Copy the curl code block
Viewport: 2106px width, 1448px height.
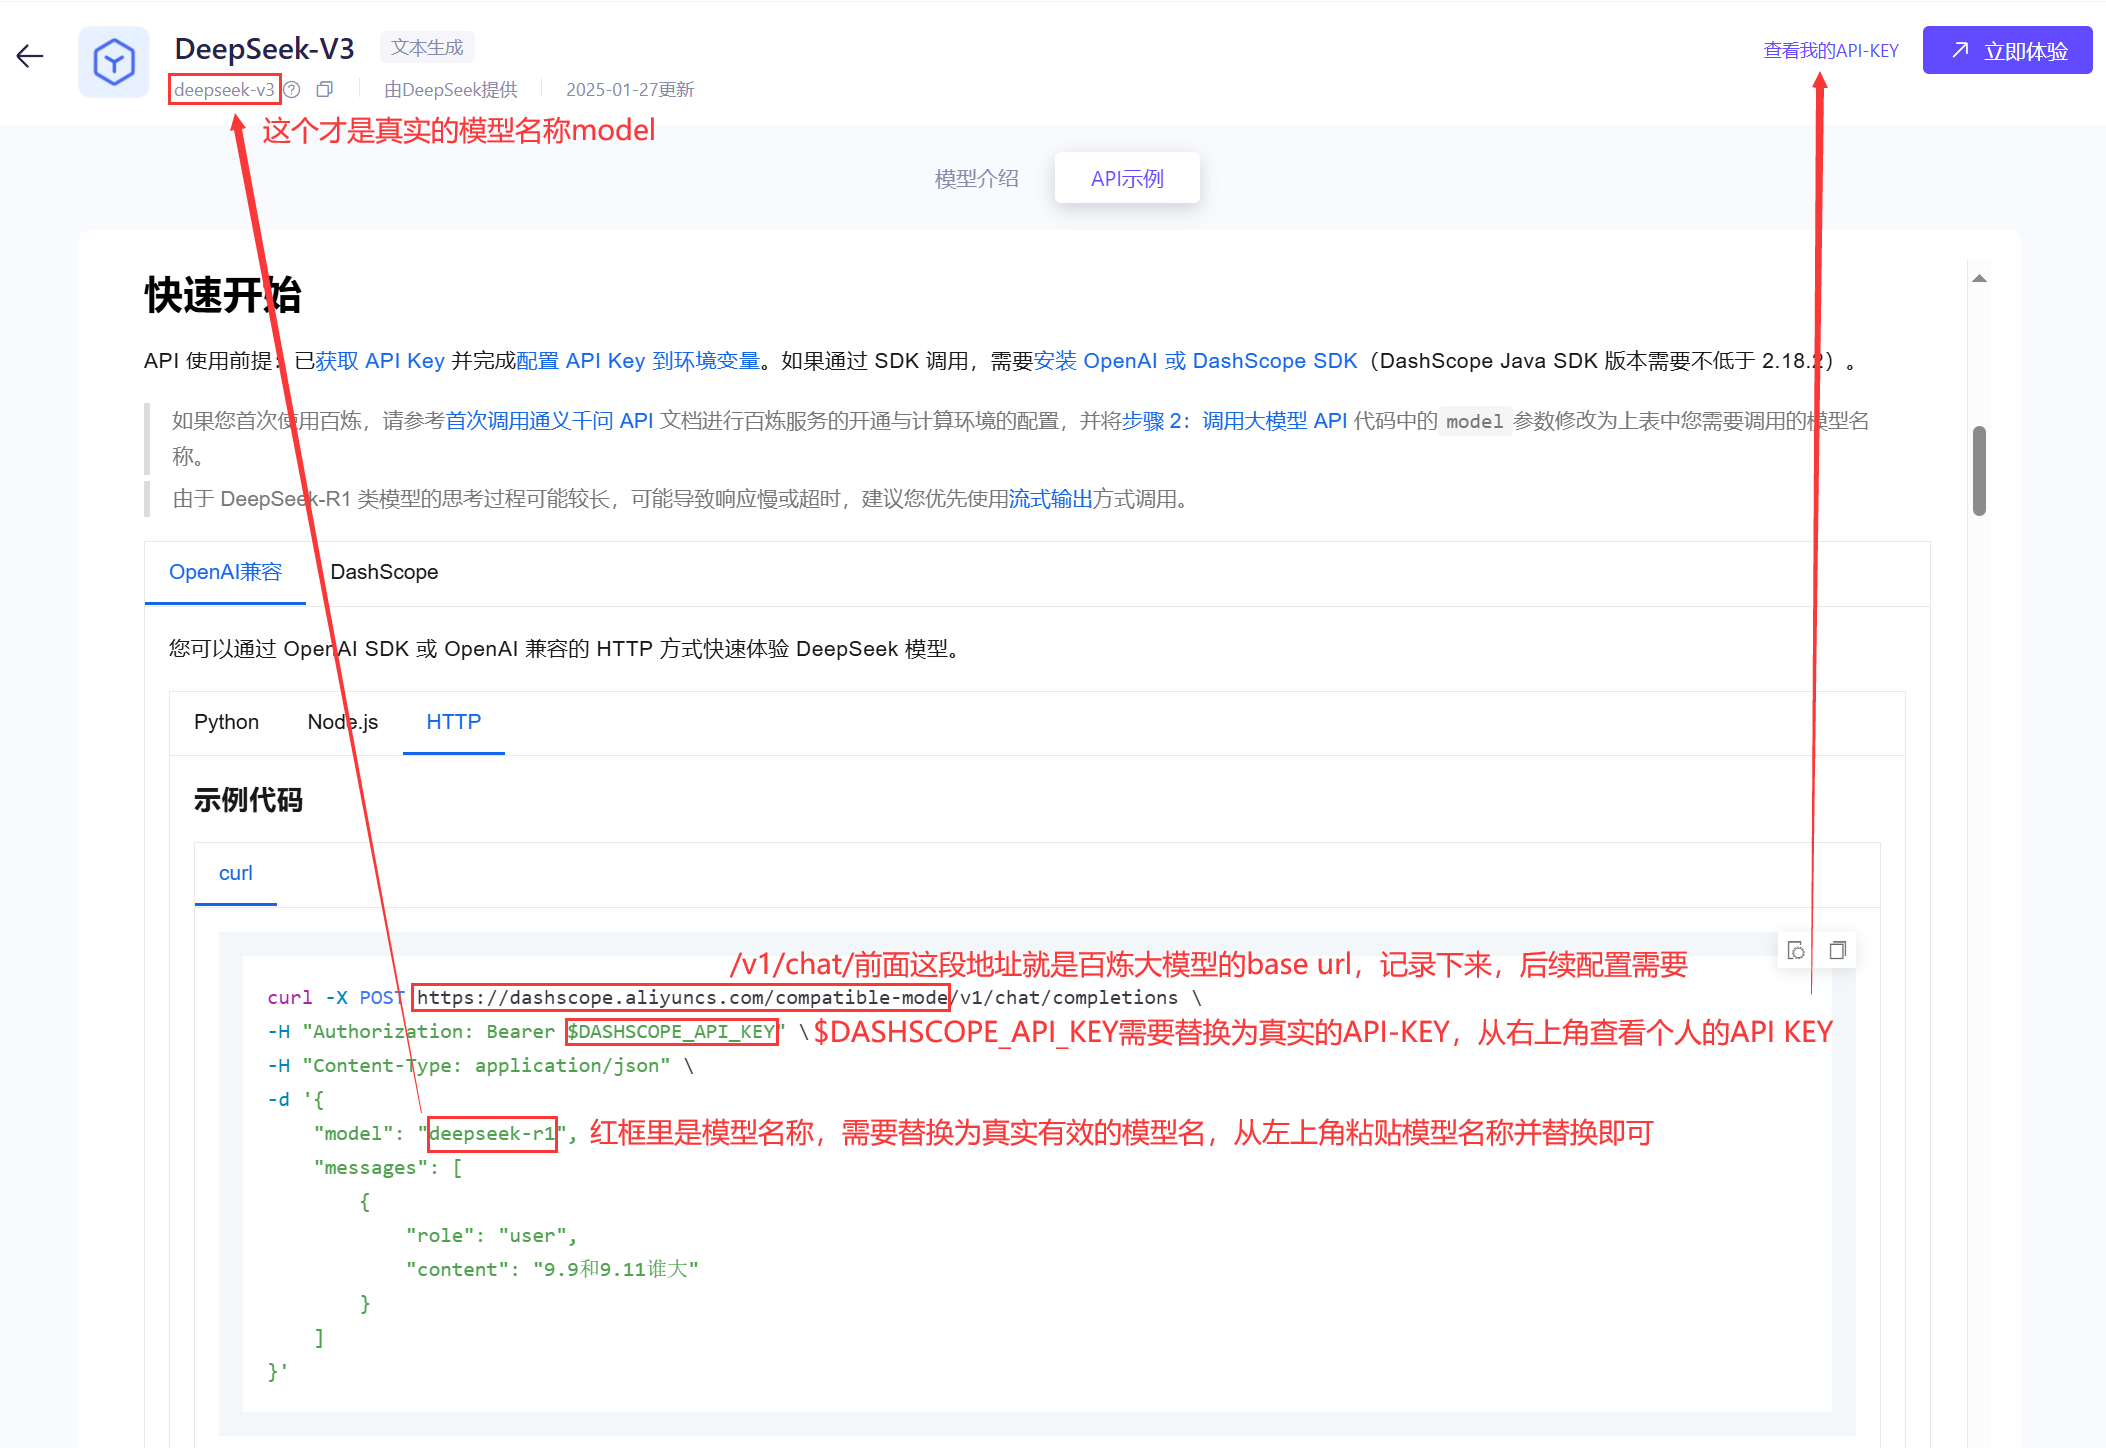coord(1837,950)
